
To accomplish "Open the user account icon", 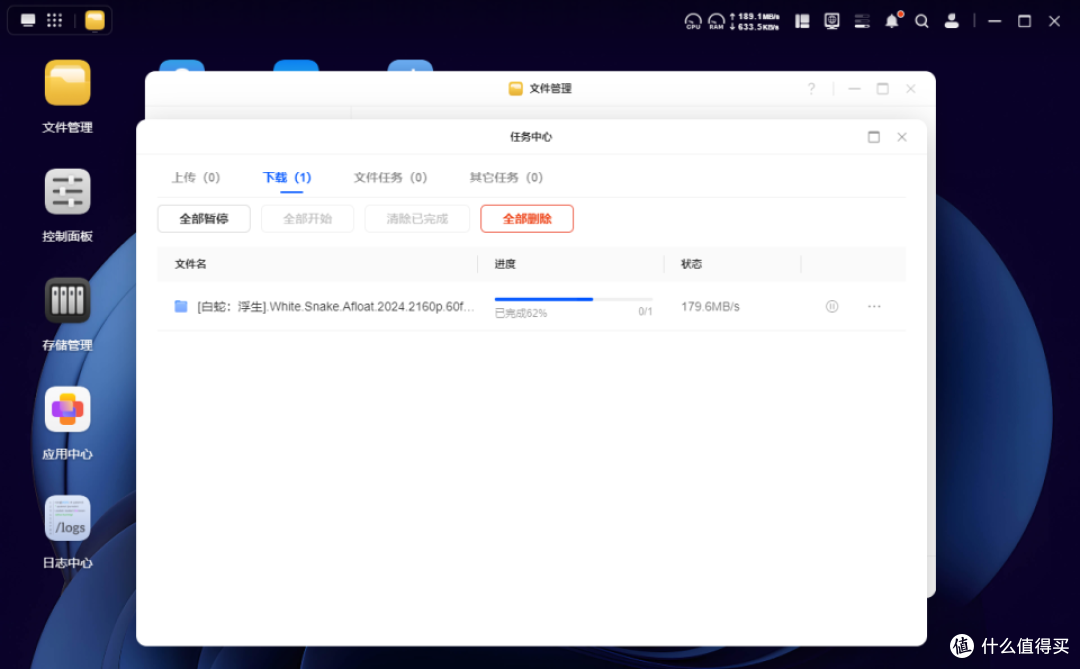I will tap(952, 21).
